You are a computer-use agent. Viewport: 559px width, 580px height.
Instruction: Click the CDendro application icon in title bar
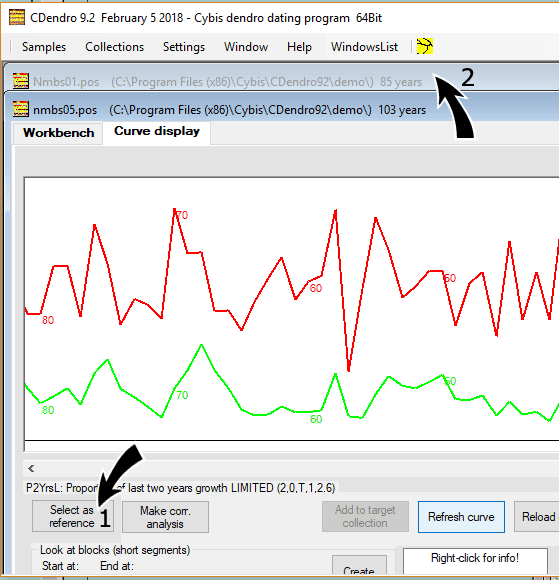click(x=17, y=17)
